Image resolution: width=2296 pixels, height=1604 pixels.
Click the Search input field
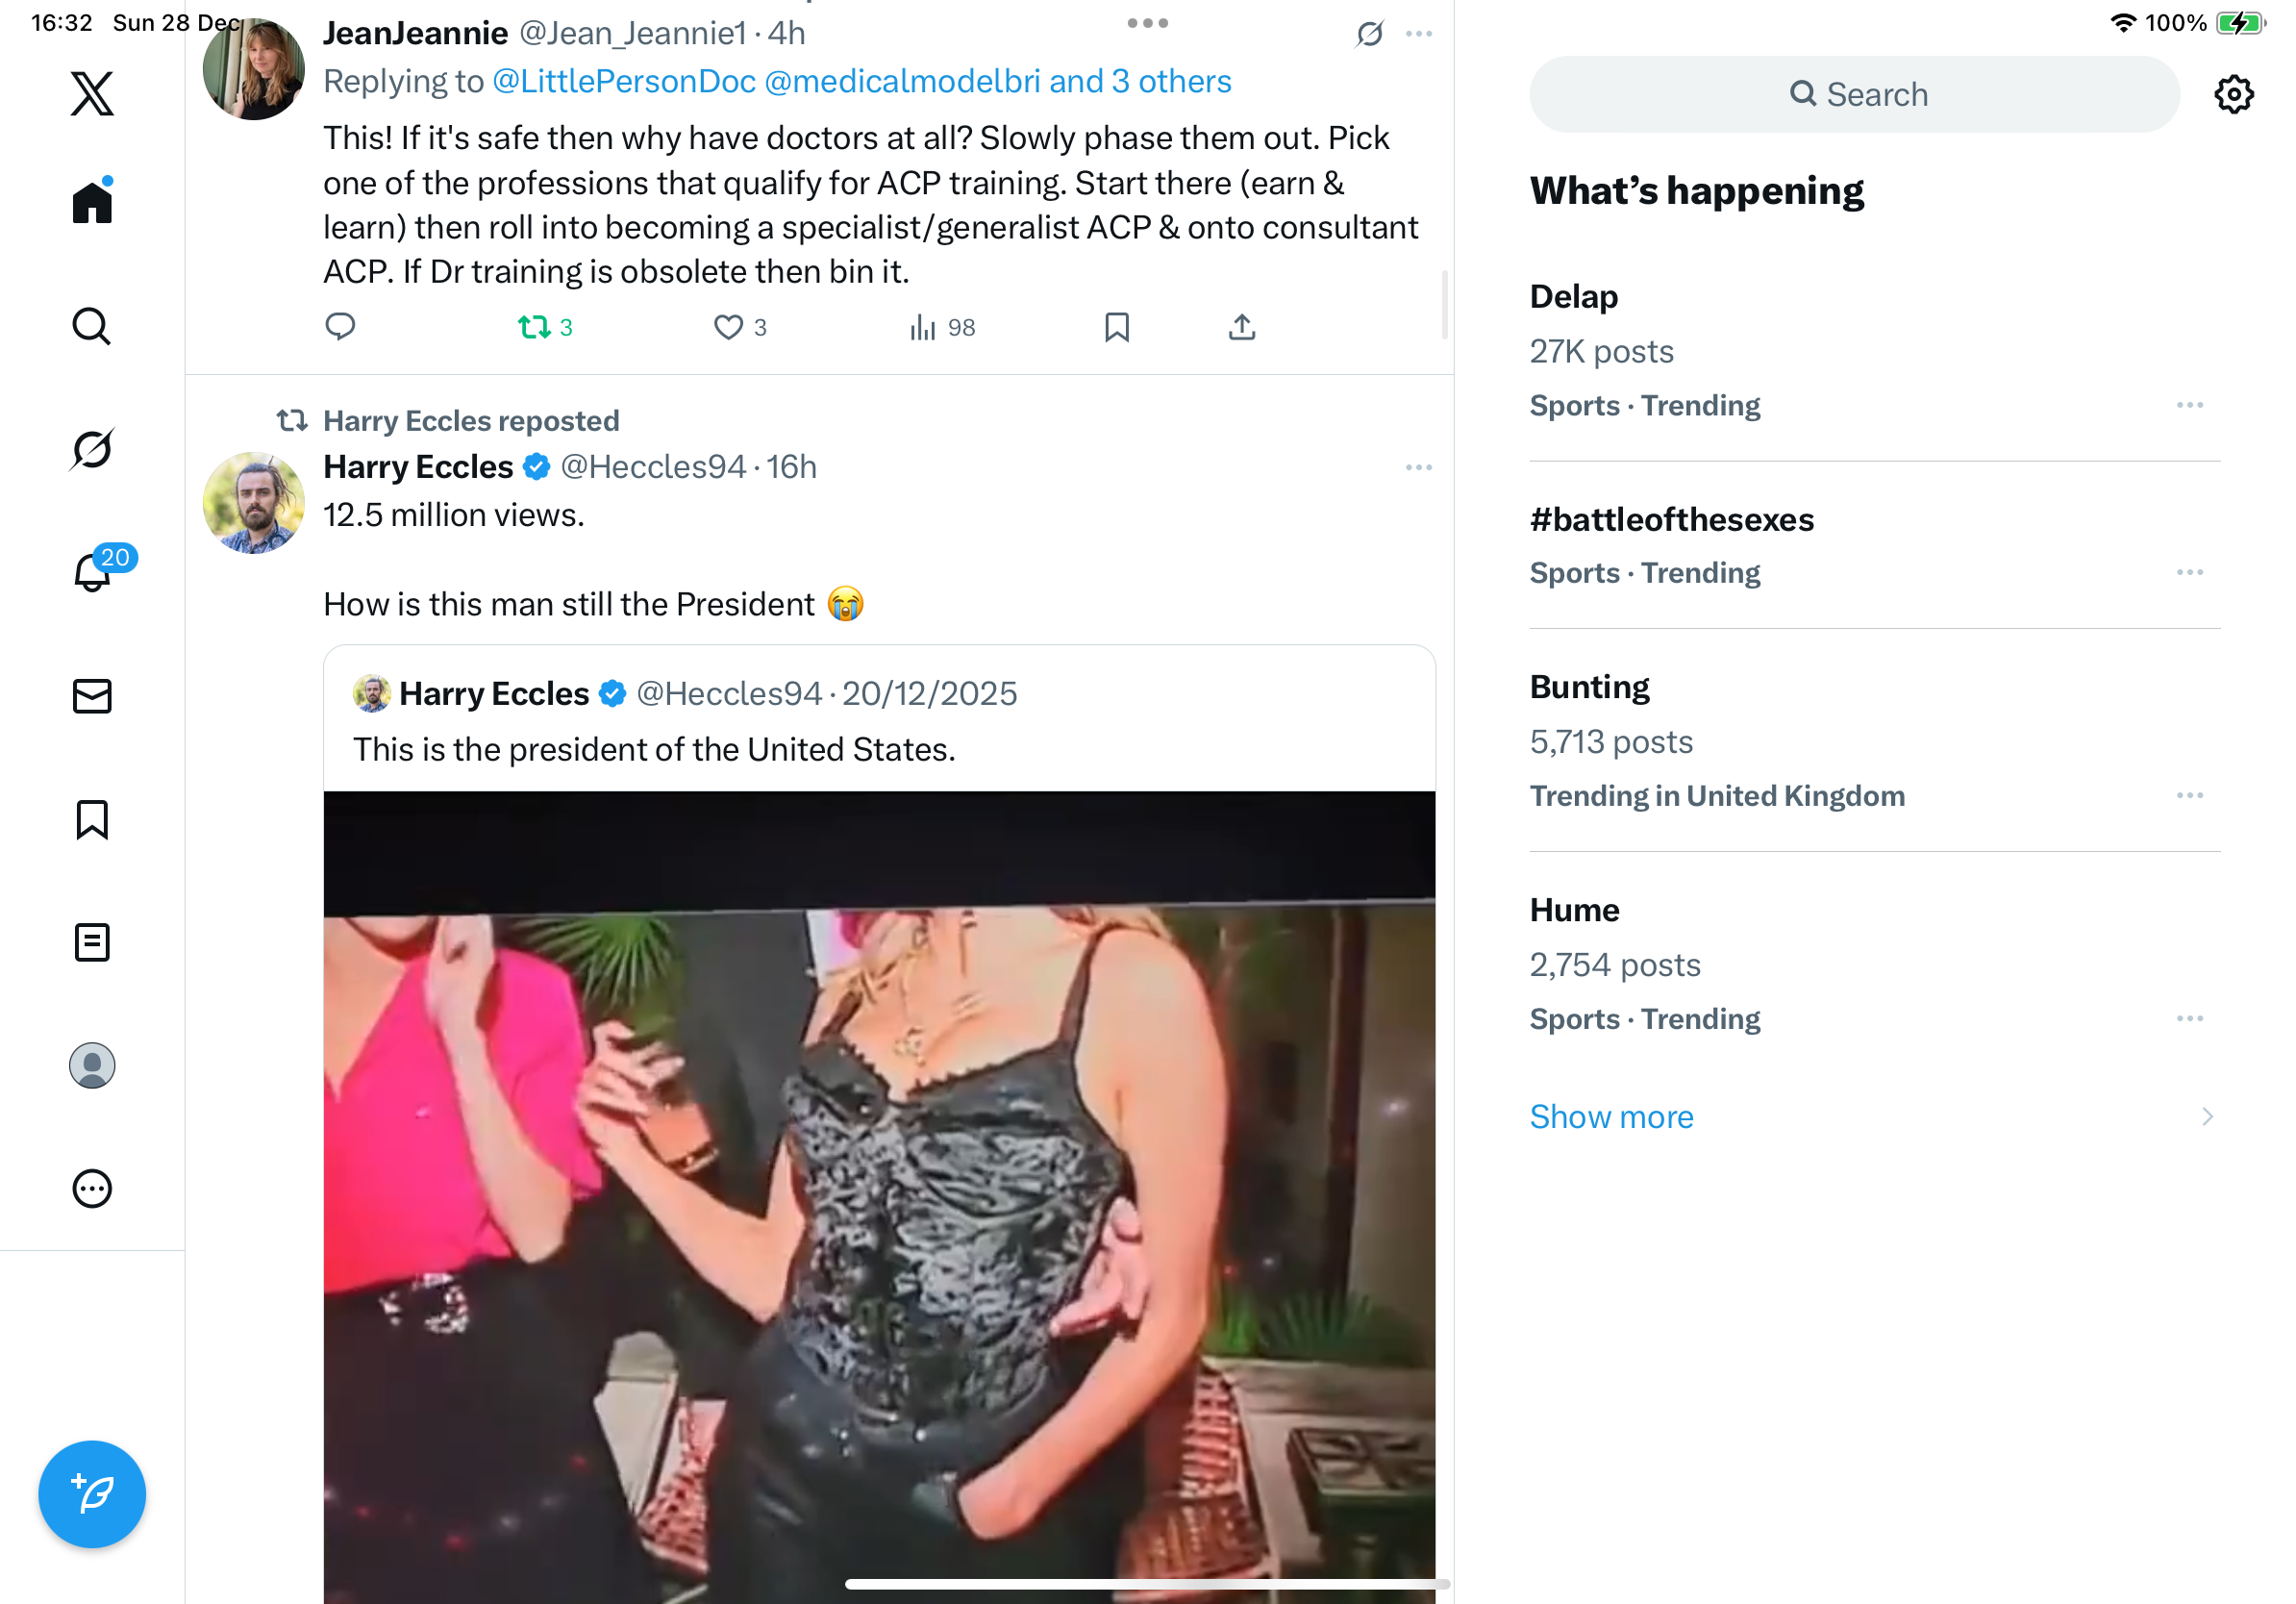(1853, 95)
